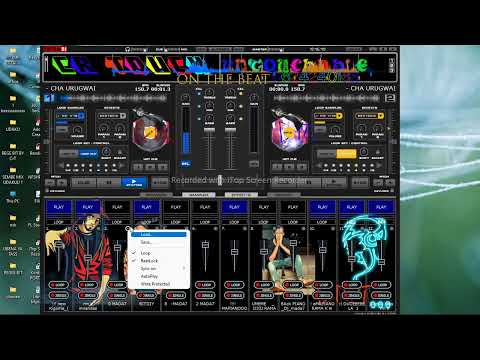480x360 pixels.
Task: Click left deck effect Param 1 knob
Action: tap(104, 128)
